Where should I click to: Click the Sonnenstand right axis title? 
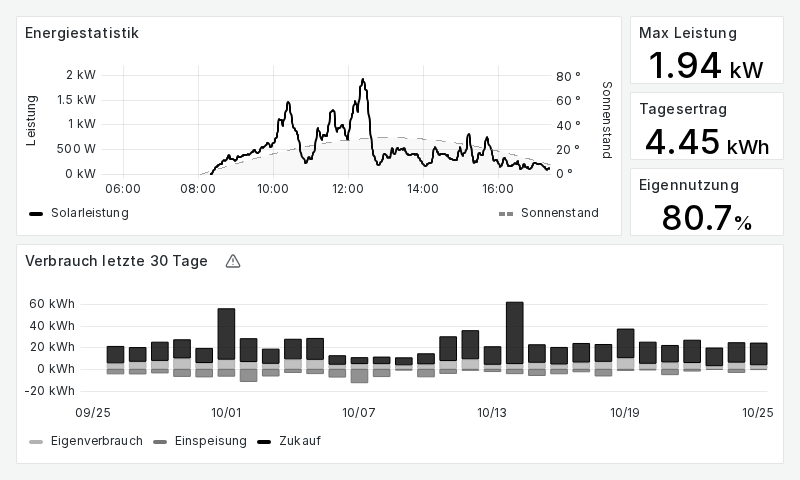pos(606,120)
